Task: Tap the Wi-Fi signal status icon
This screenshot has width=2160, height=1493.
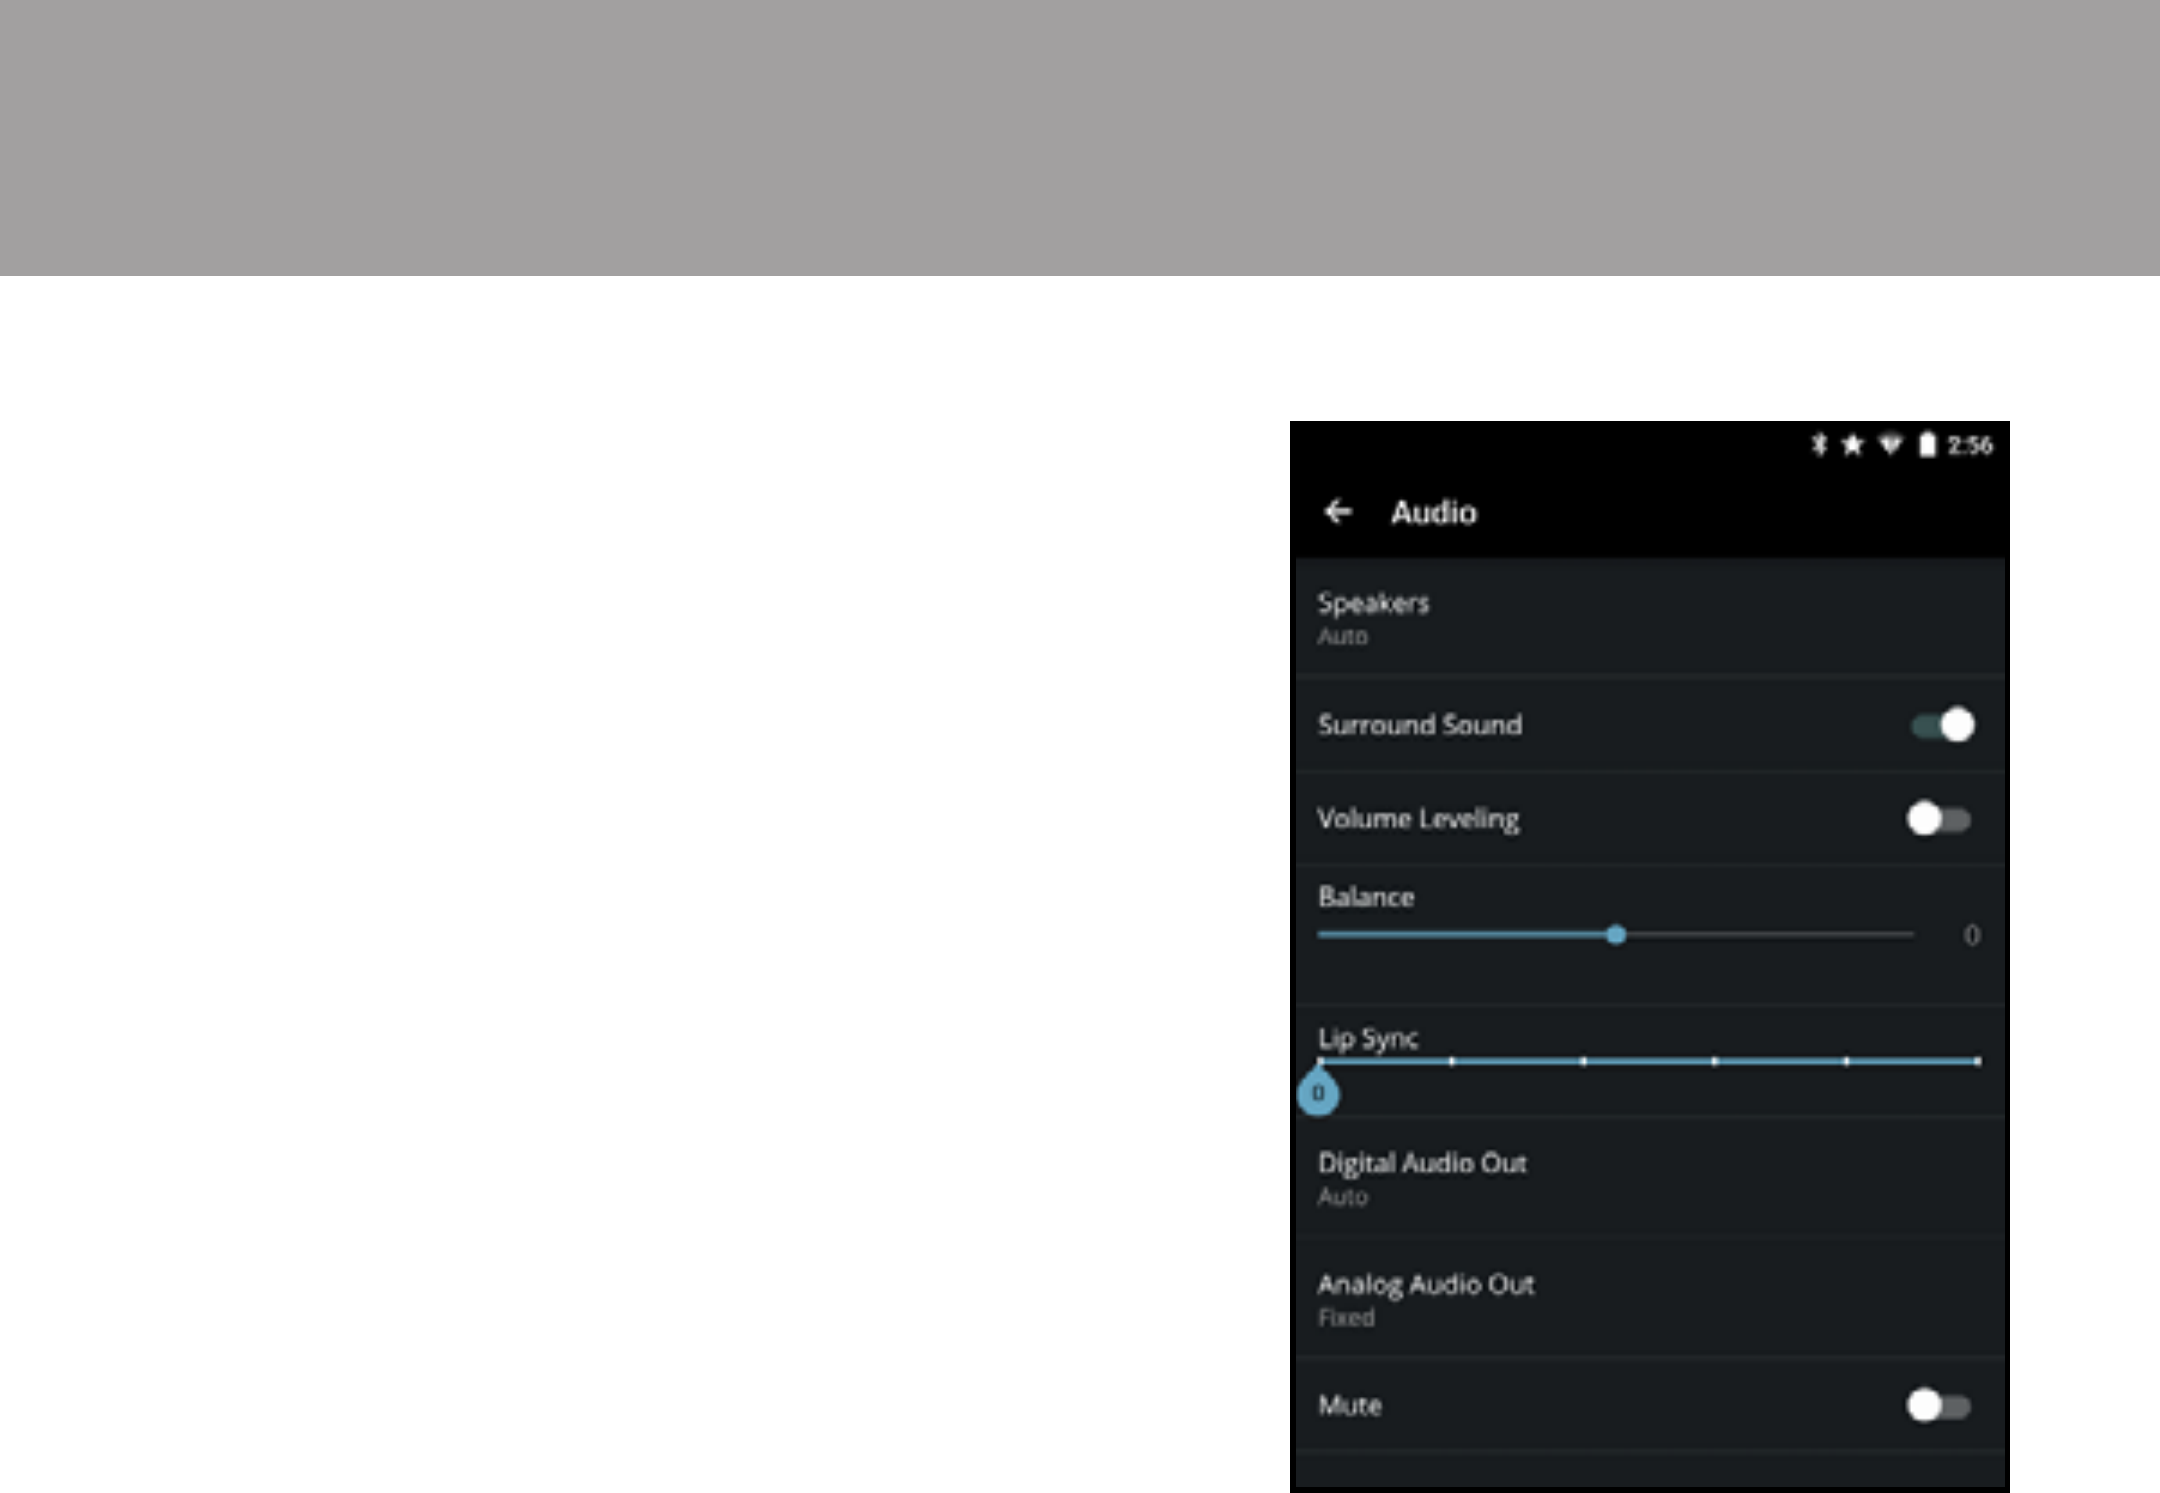Action: click(x=1889, y=445)
